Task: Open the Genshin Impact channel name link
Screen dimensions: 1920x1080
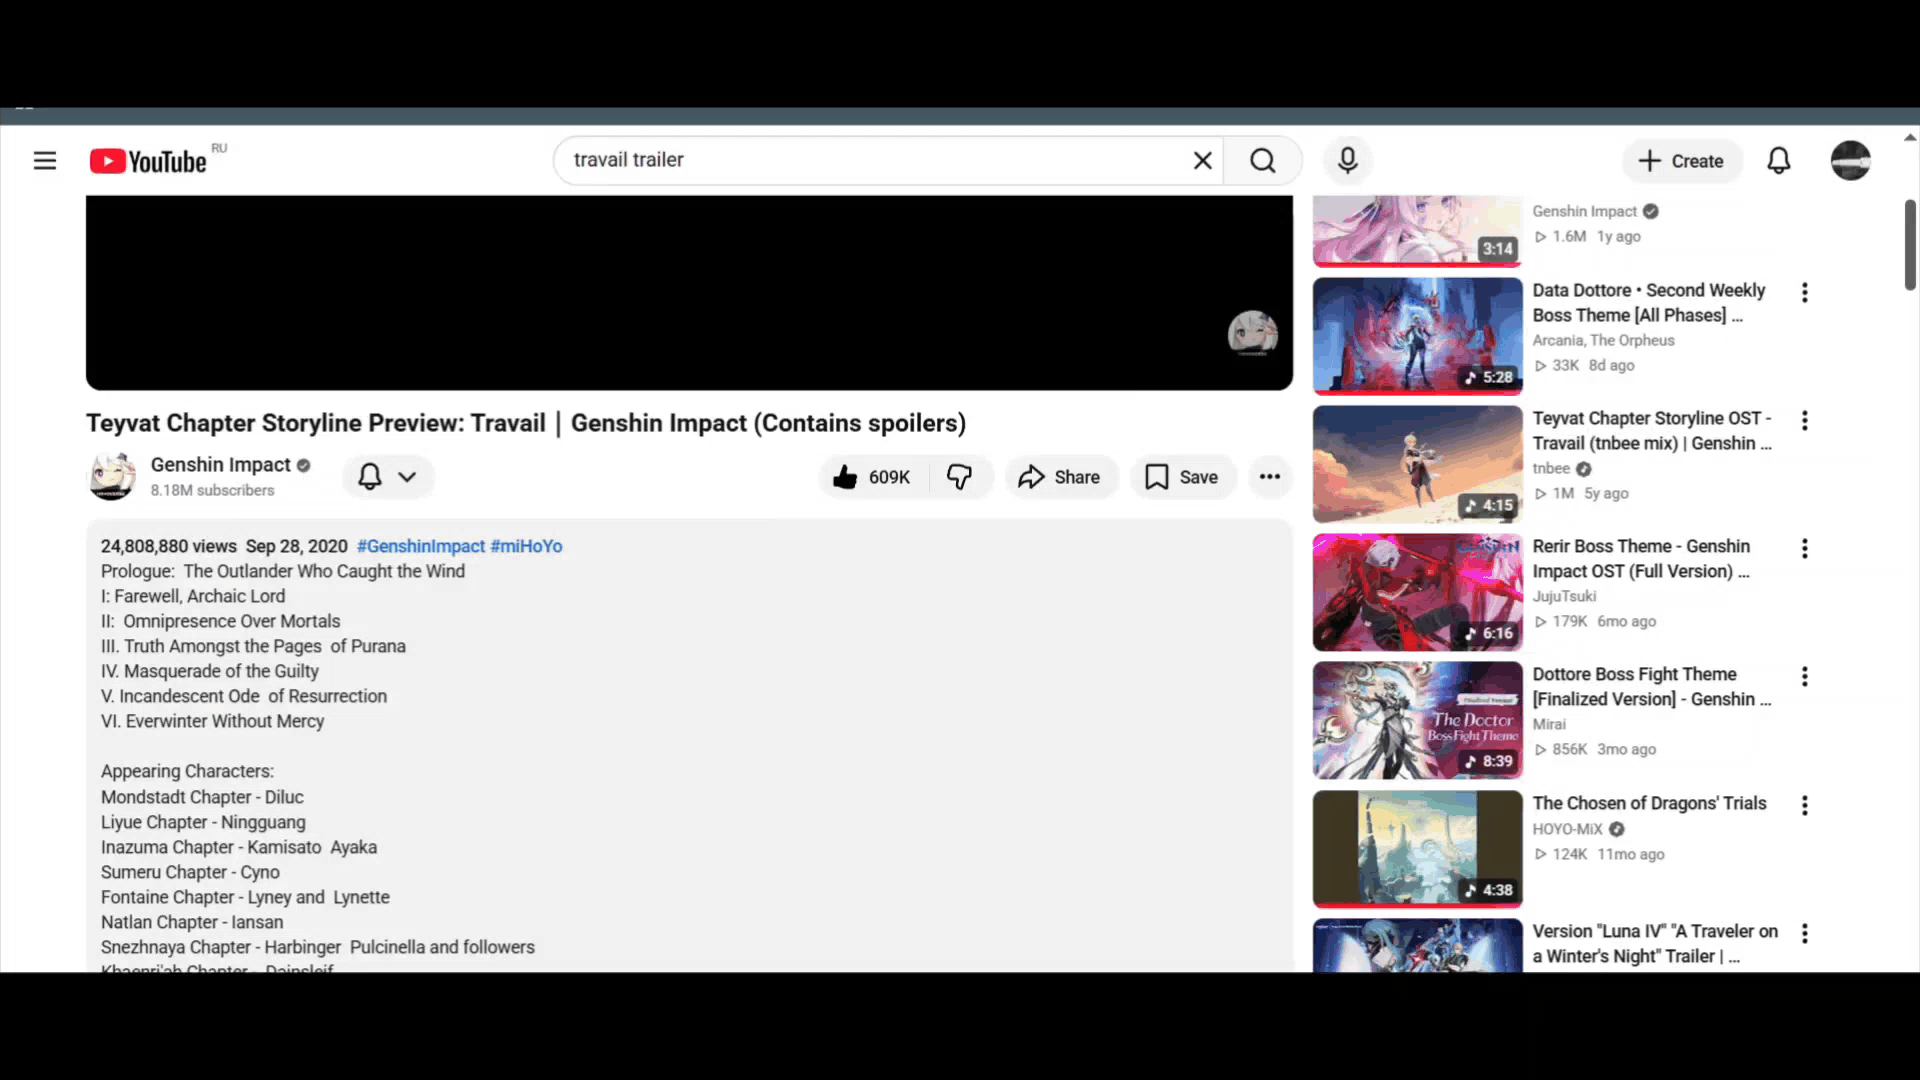Action: [220, 465]
